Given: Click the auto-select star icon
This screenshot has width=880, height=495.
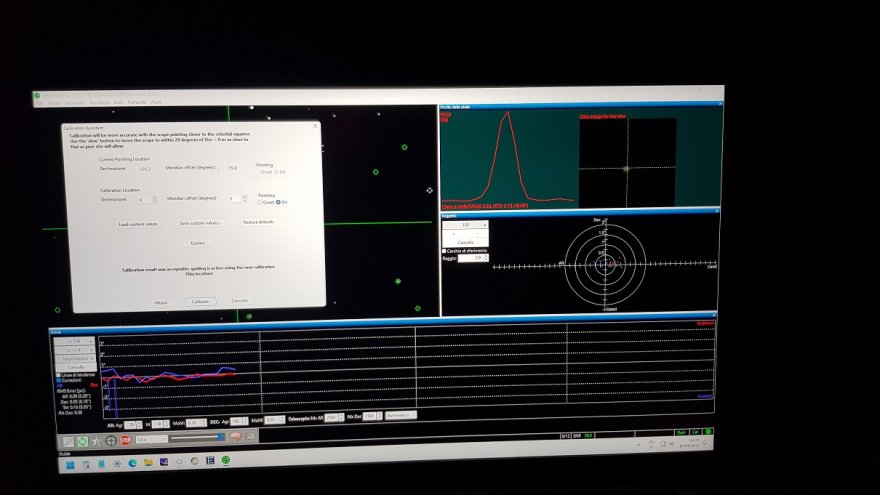Looking at the screenshot, I should pos(97,441).
